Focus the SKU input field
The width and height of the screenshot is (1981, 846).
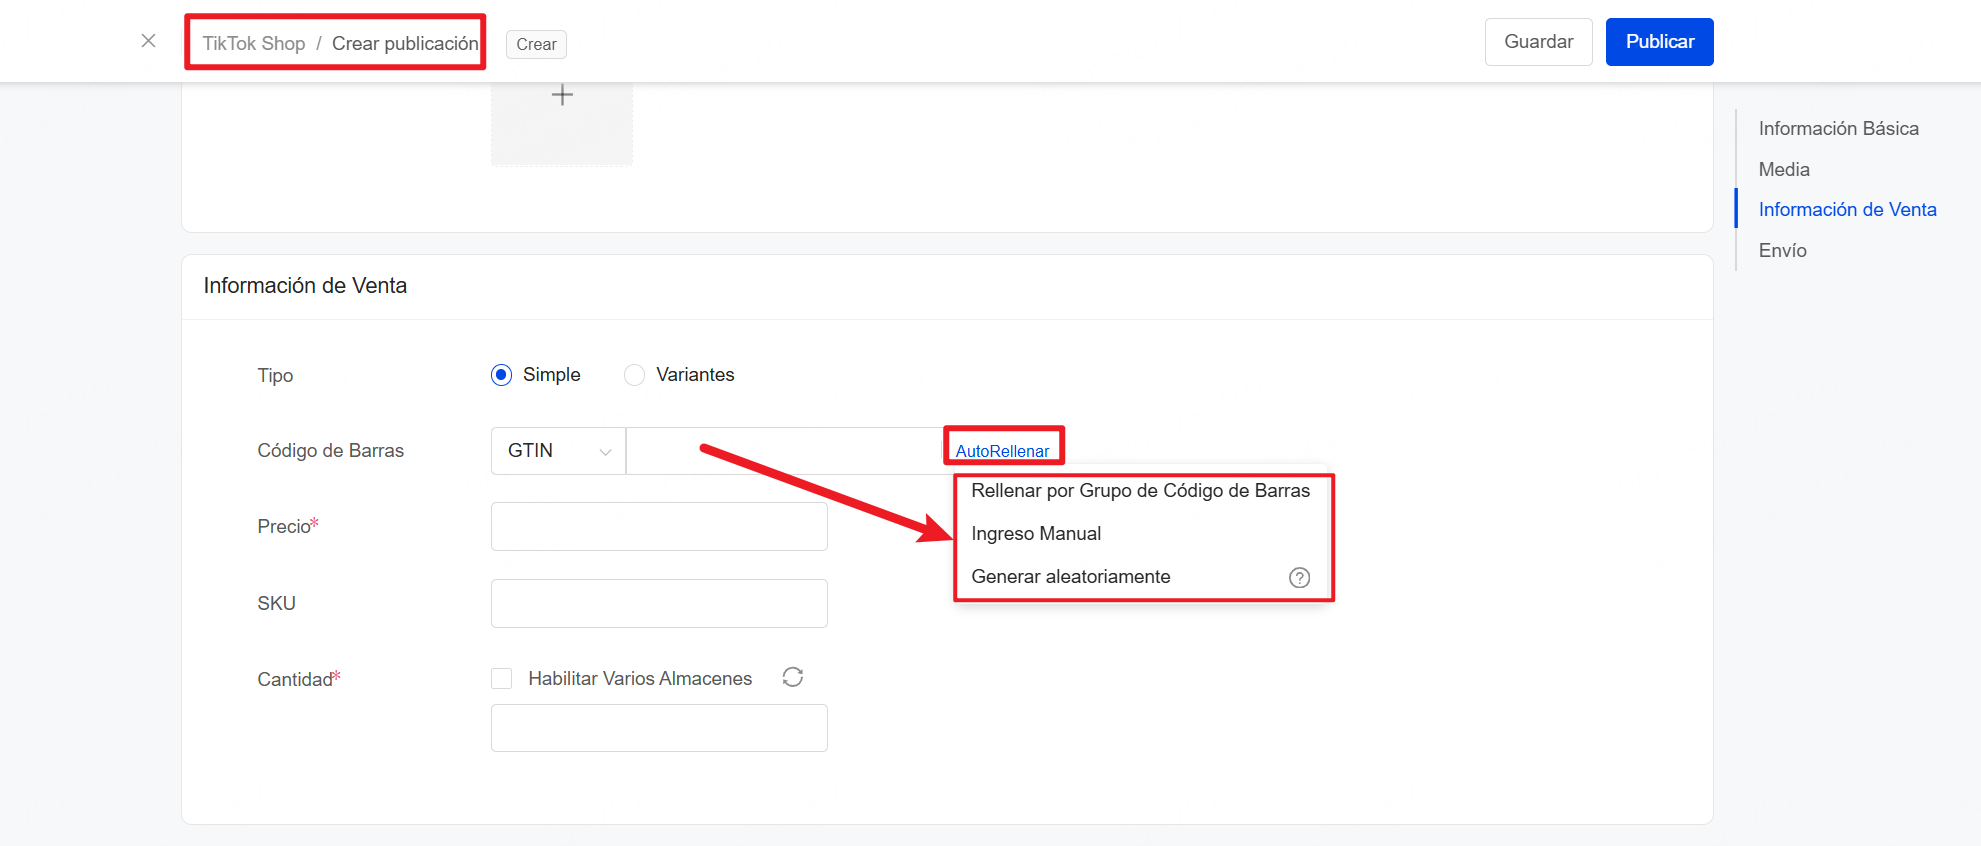[659, 603]
